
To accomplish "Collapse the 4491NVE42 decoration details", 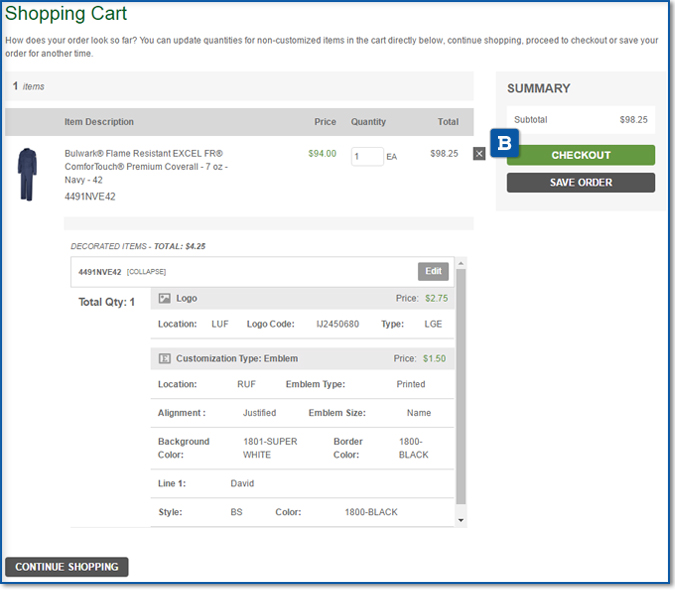I will (146, 272).
